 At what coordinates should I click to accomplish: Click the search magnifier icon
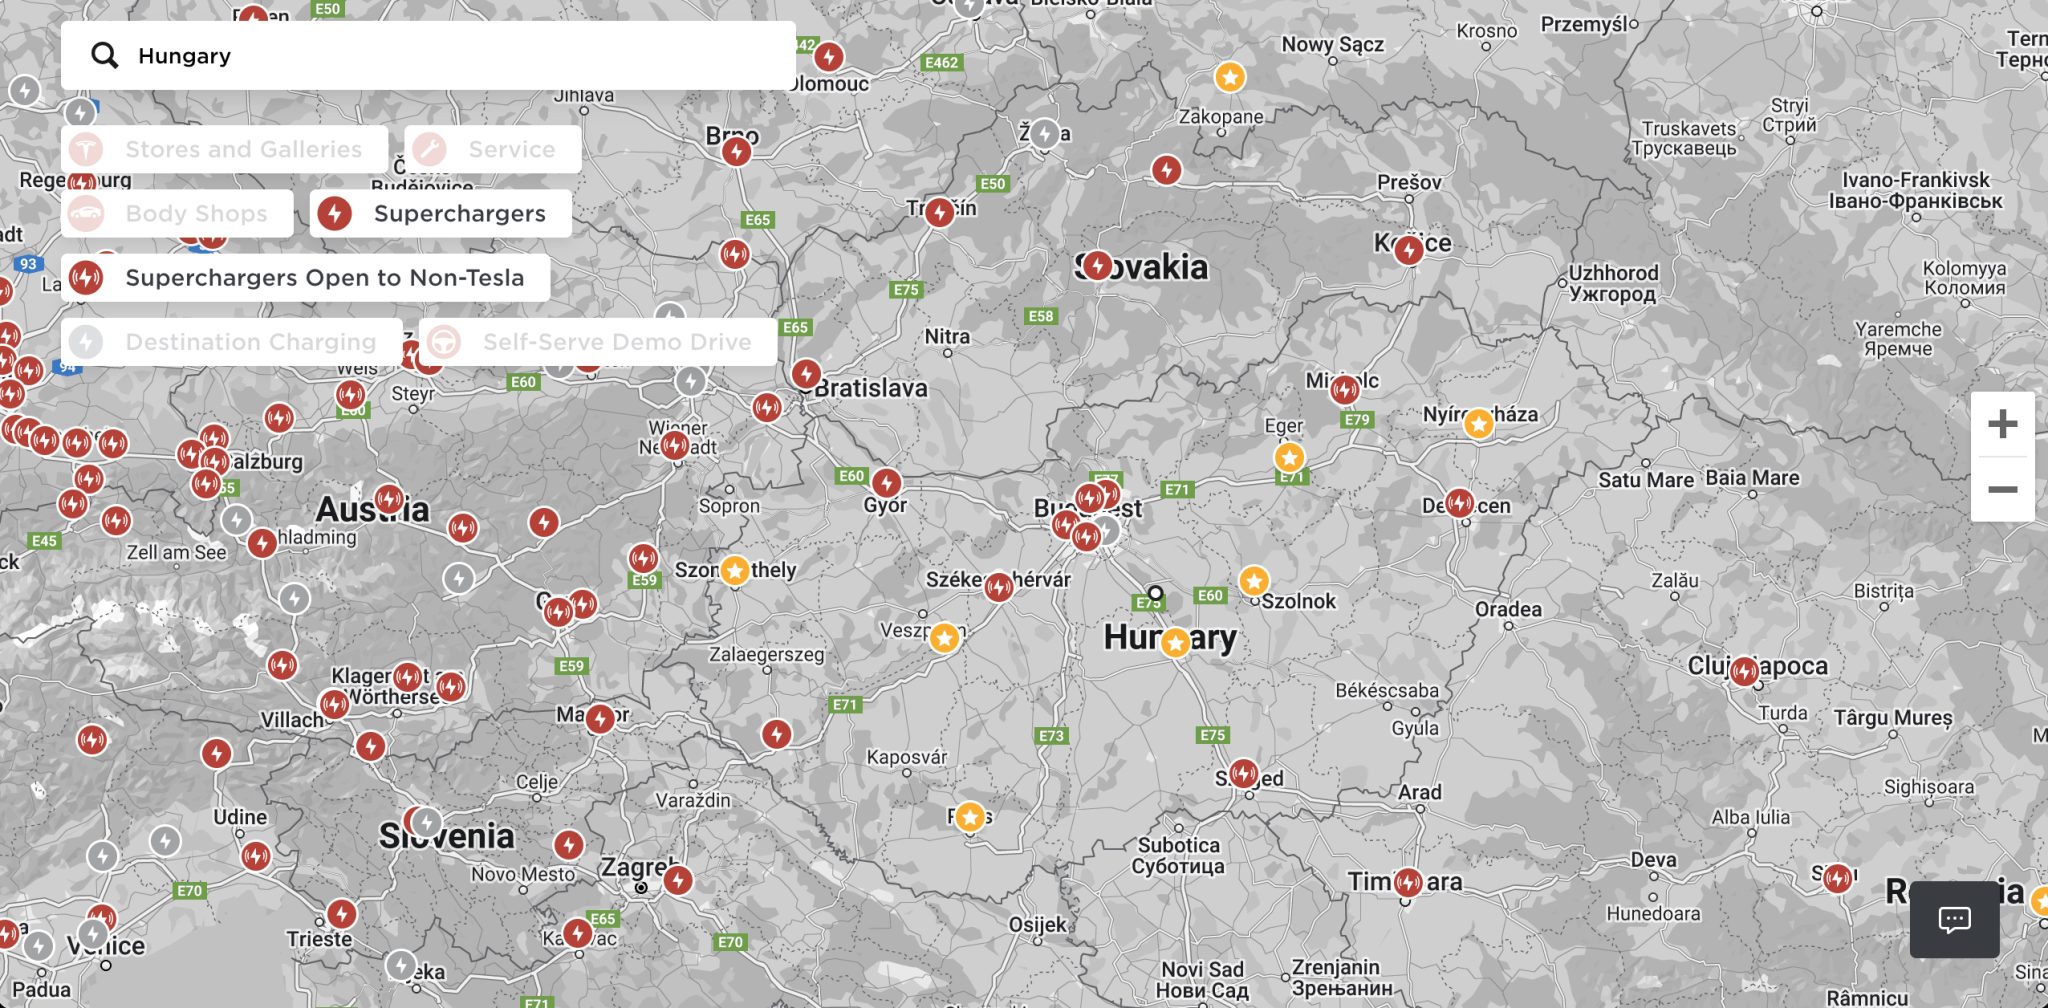tap(104, 55)
